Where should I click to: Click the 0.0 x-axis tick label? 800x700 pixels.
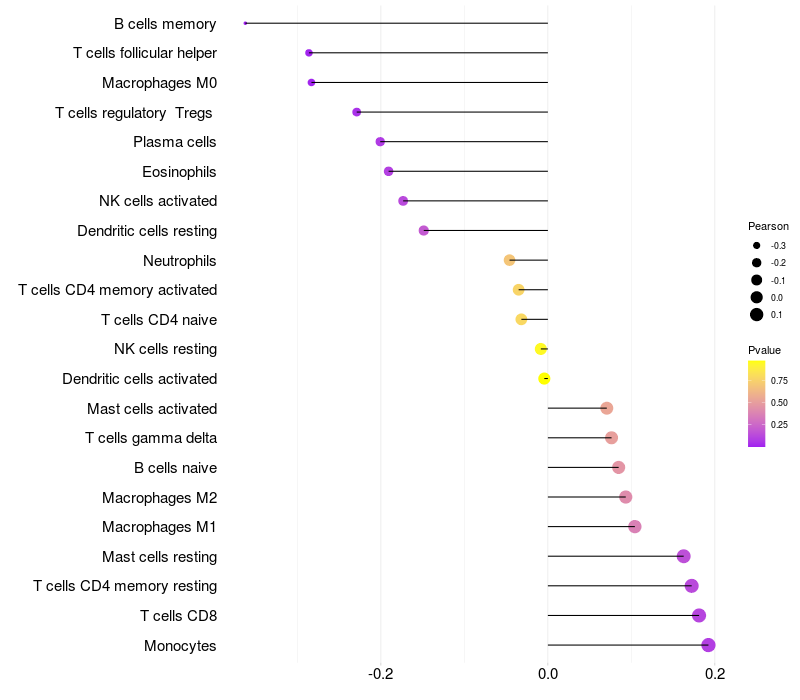tap(548, 674)
